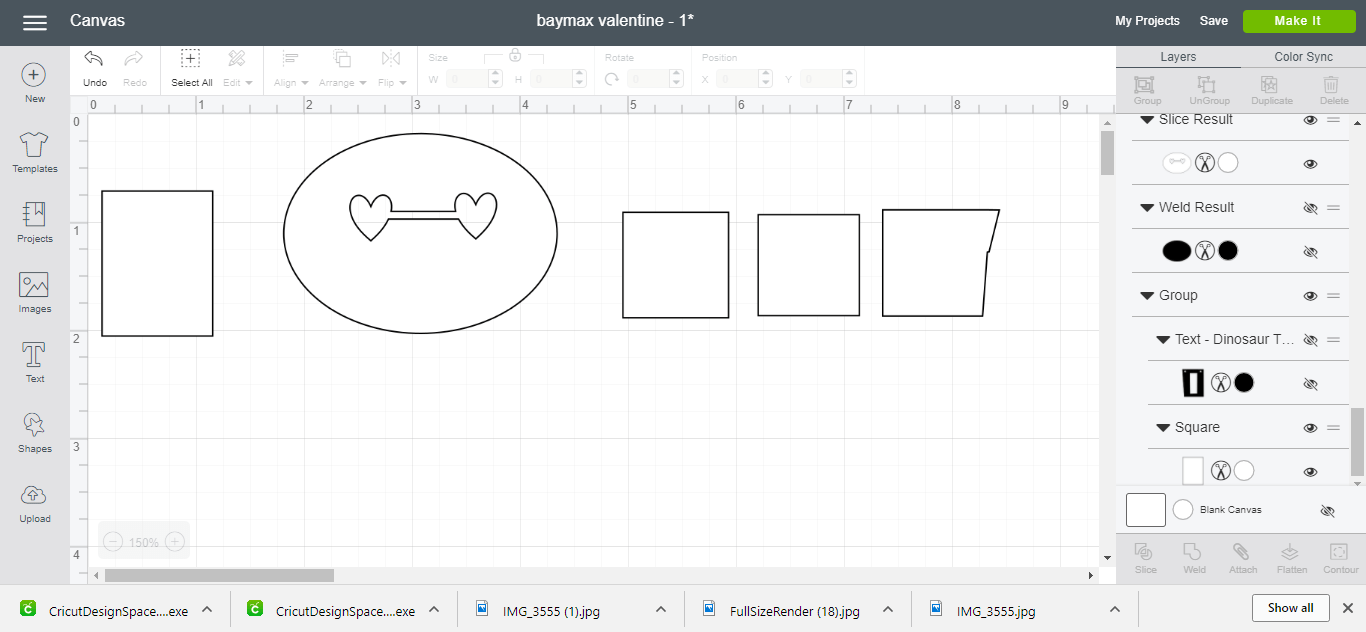Create a New project from sidebar
The height and width of the screenshot is (632, 1366).
point(34,84)
